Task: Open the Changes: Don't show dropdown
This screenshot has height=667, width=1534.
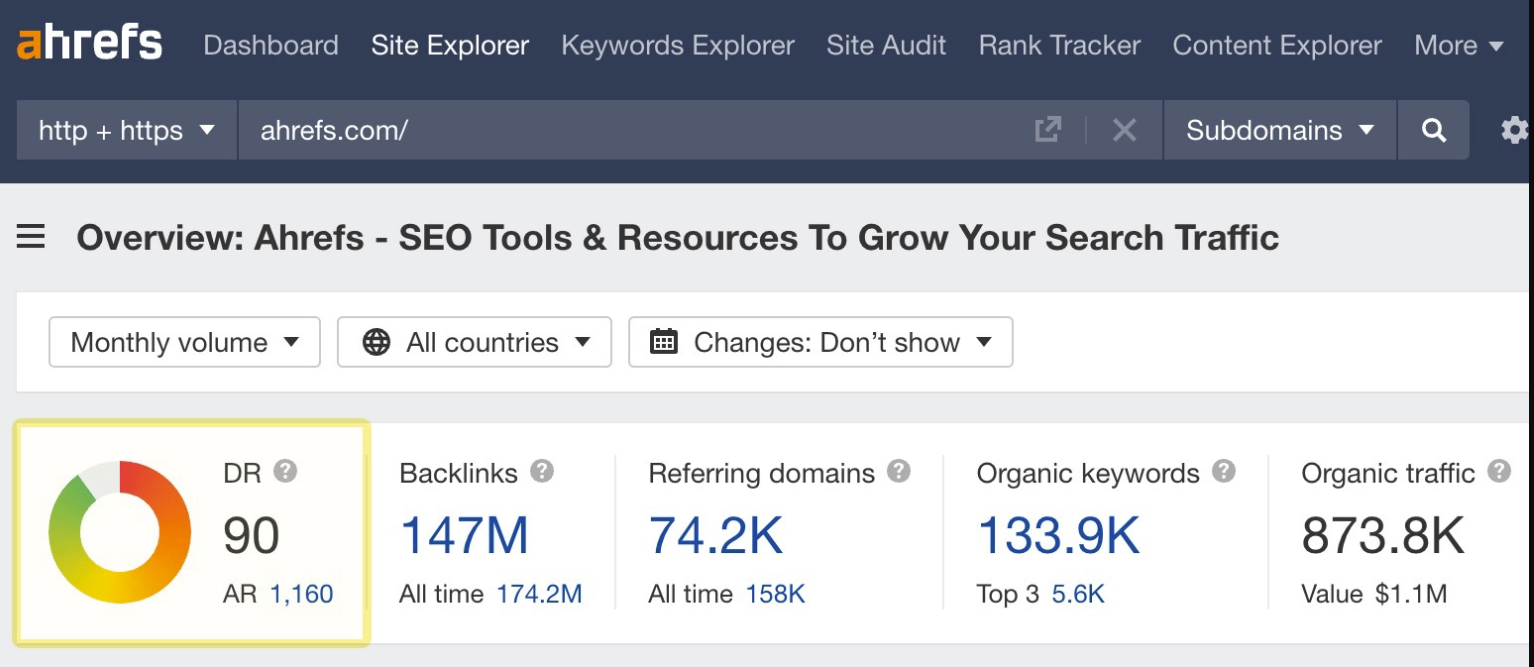Action: pos(821,342)
